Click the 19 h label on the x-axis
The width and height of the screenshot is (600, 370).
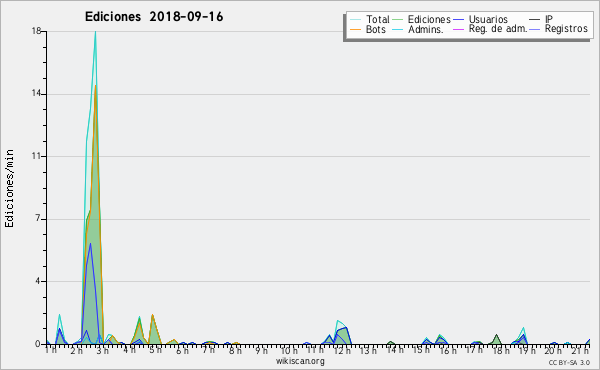[x=527, y=350]
